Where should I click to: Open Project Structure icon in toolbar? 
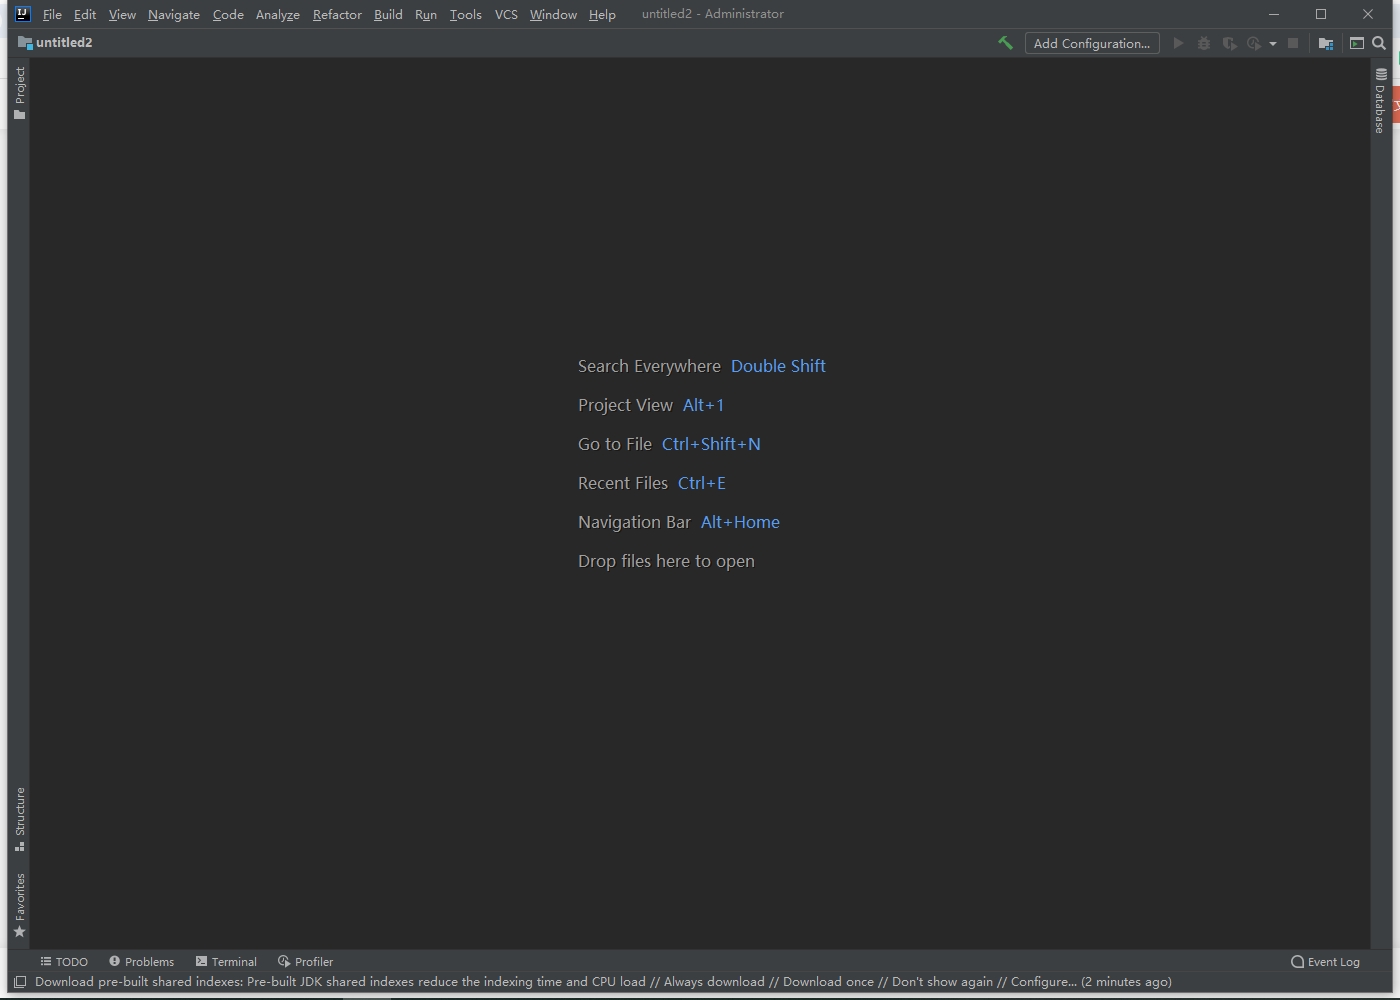(1326, 43)
